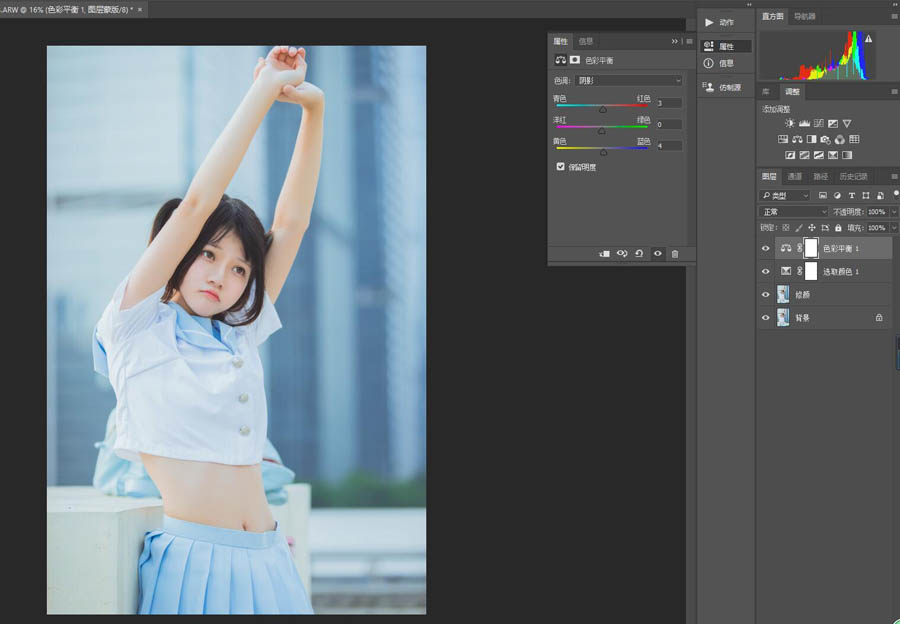This screenshot has width=900, height=624.
Task: Click the reset adjustment defaults icon
Action: pyautogui.click(x=639, y=254)
